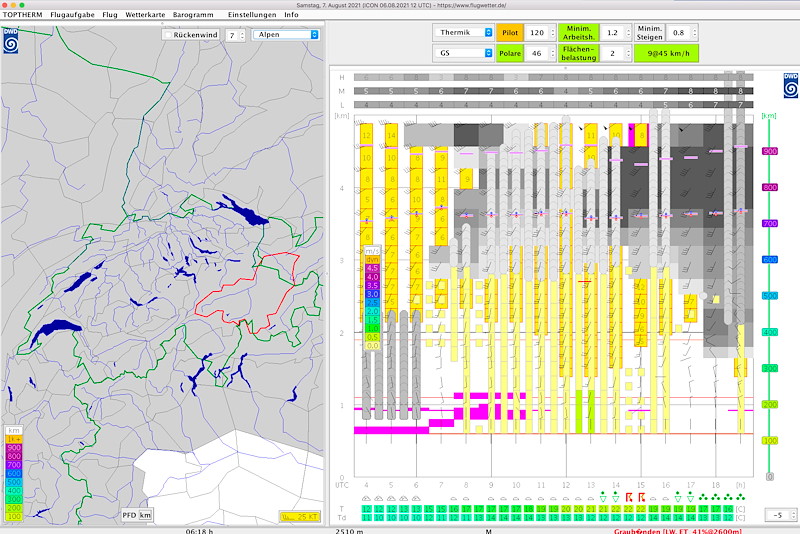Click the green Polare button
Viewport: 800px width, 534px height.
510,53
